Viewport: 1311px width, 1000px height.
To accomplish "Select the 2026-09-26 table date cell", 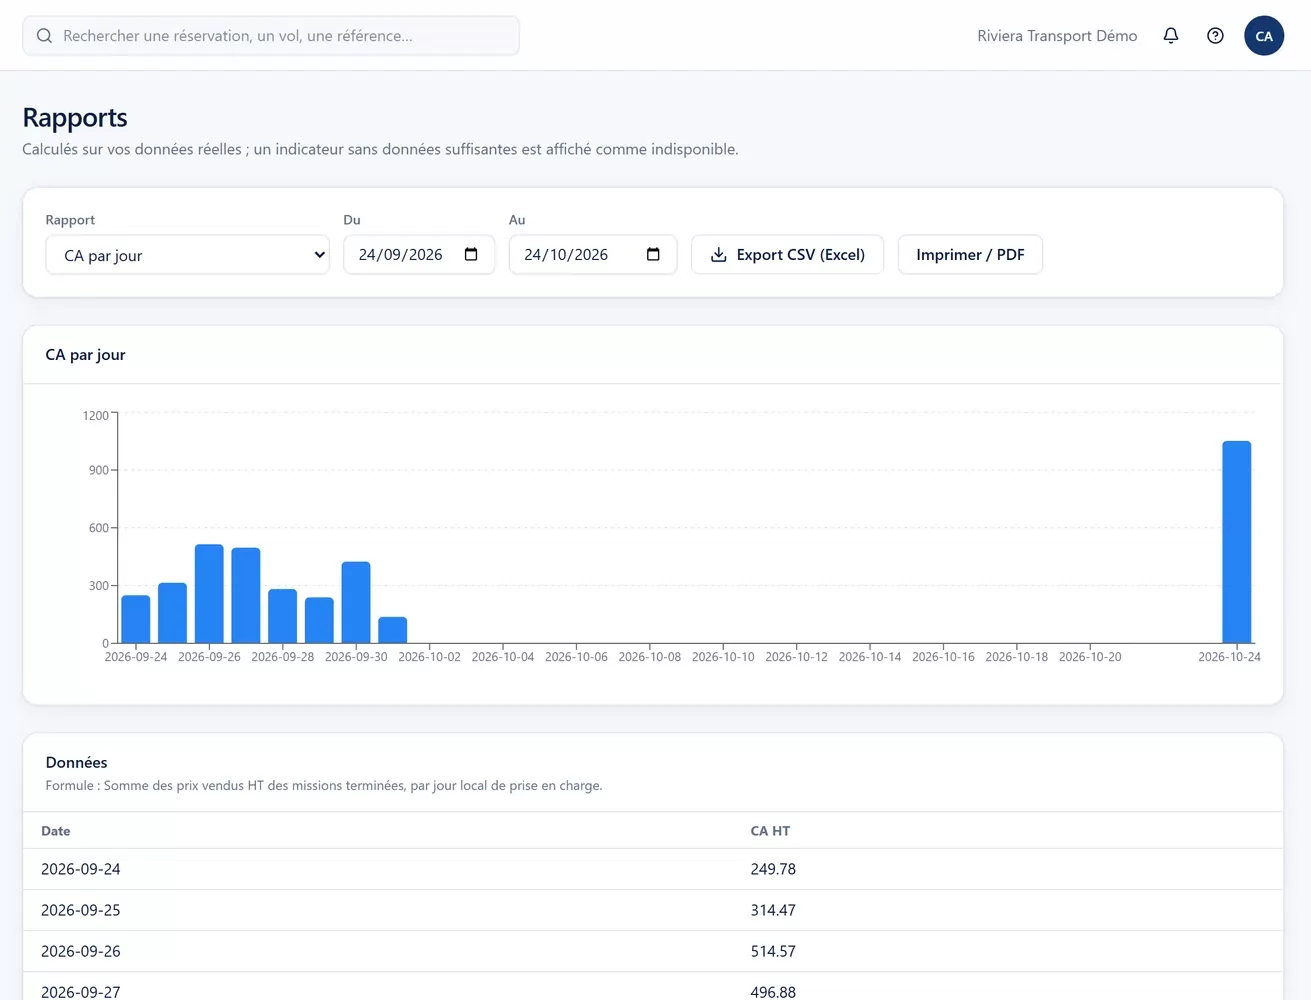I will coord(81,951).
